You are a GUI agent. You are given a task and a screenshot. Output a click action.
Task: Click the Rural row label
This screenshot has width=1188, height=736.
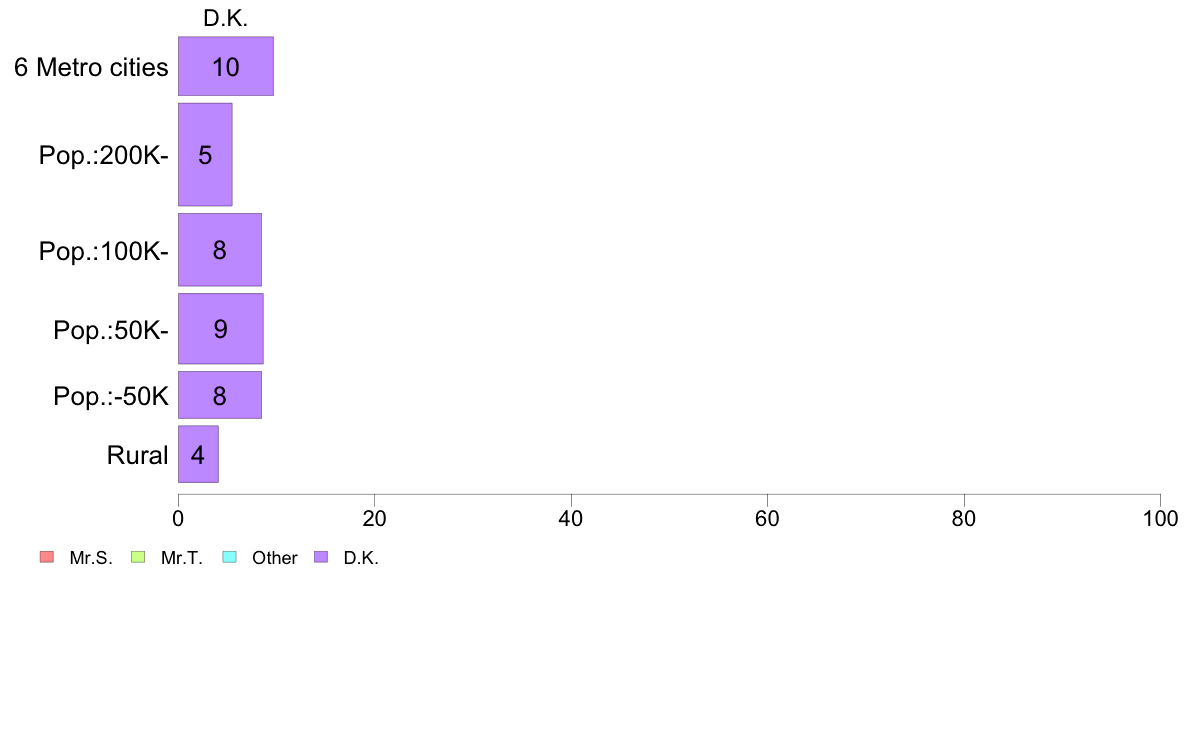[x=137, y=455]
